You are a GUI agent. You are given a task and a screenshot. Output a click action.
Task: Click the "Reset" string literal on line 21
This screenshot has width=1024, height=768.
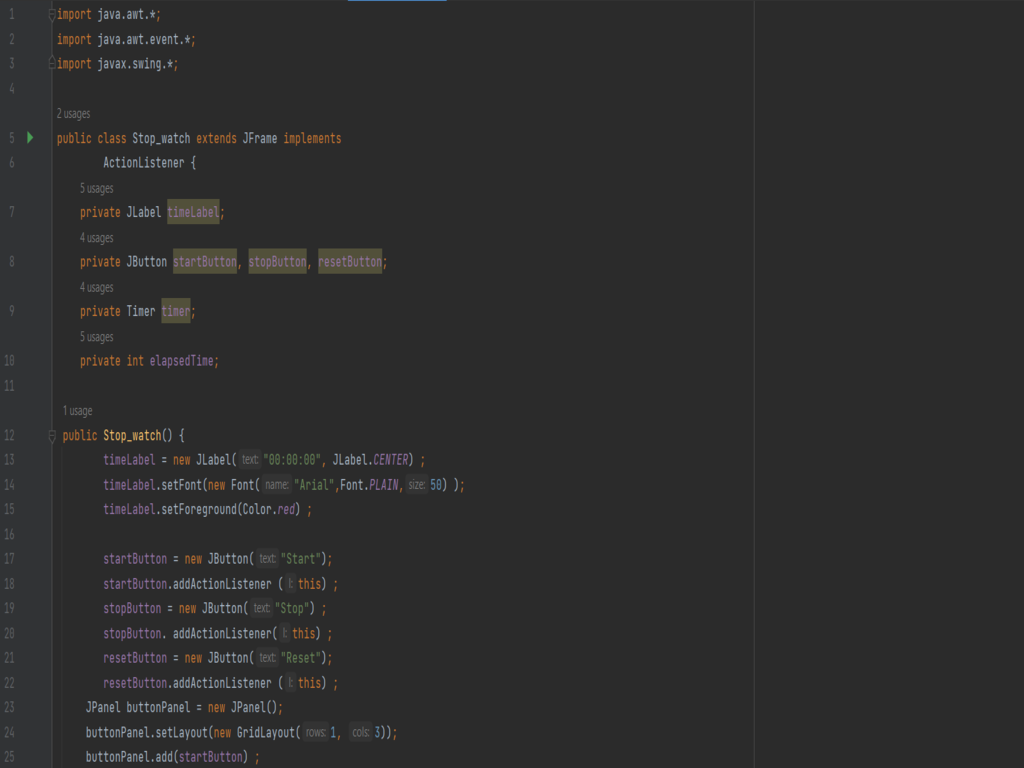click(x=300, y=658)
